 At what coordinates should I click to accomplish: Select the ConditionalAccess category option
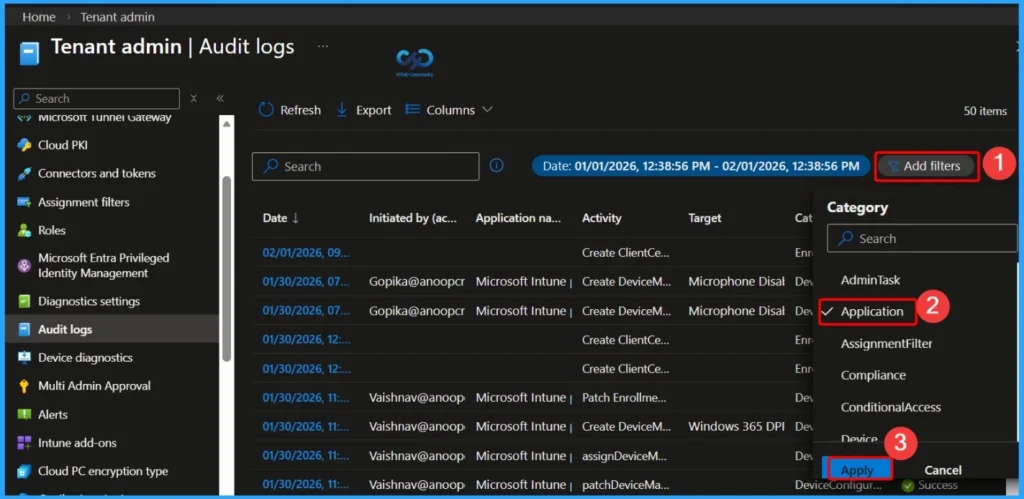click(x=891, y=408)
